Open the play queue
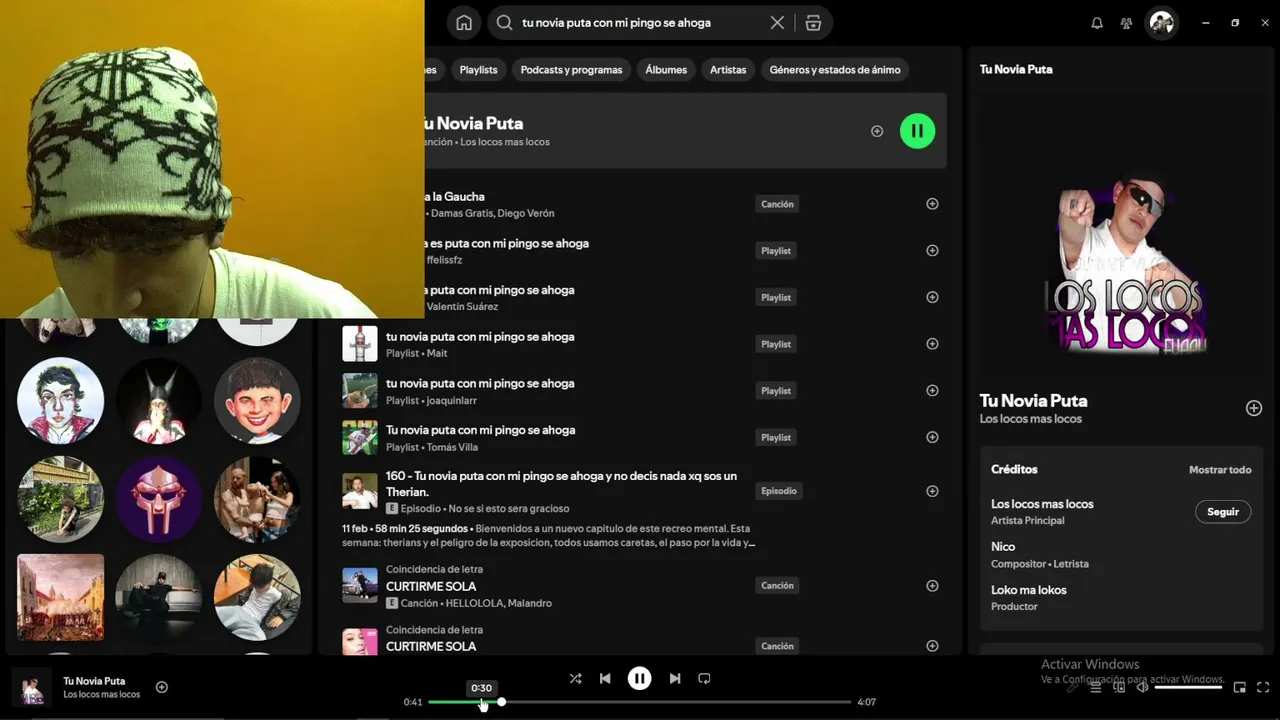The image size is (1280, 720). click(x=1096, y=687)
